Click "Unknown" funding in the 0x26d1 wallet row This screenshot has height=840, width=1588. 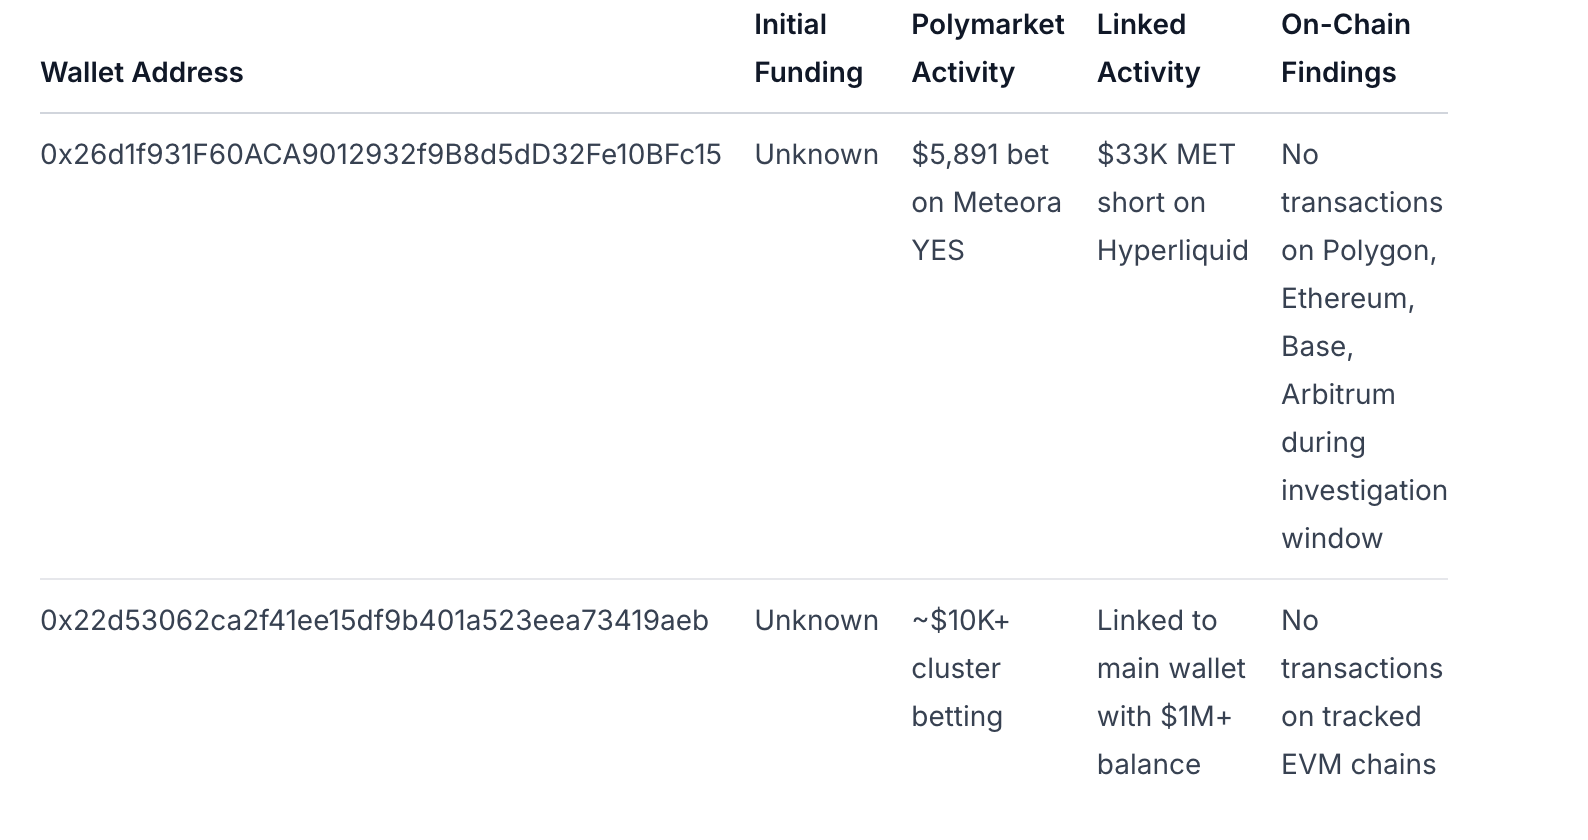coord(816,155)
